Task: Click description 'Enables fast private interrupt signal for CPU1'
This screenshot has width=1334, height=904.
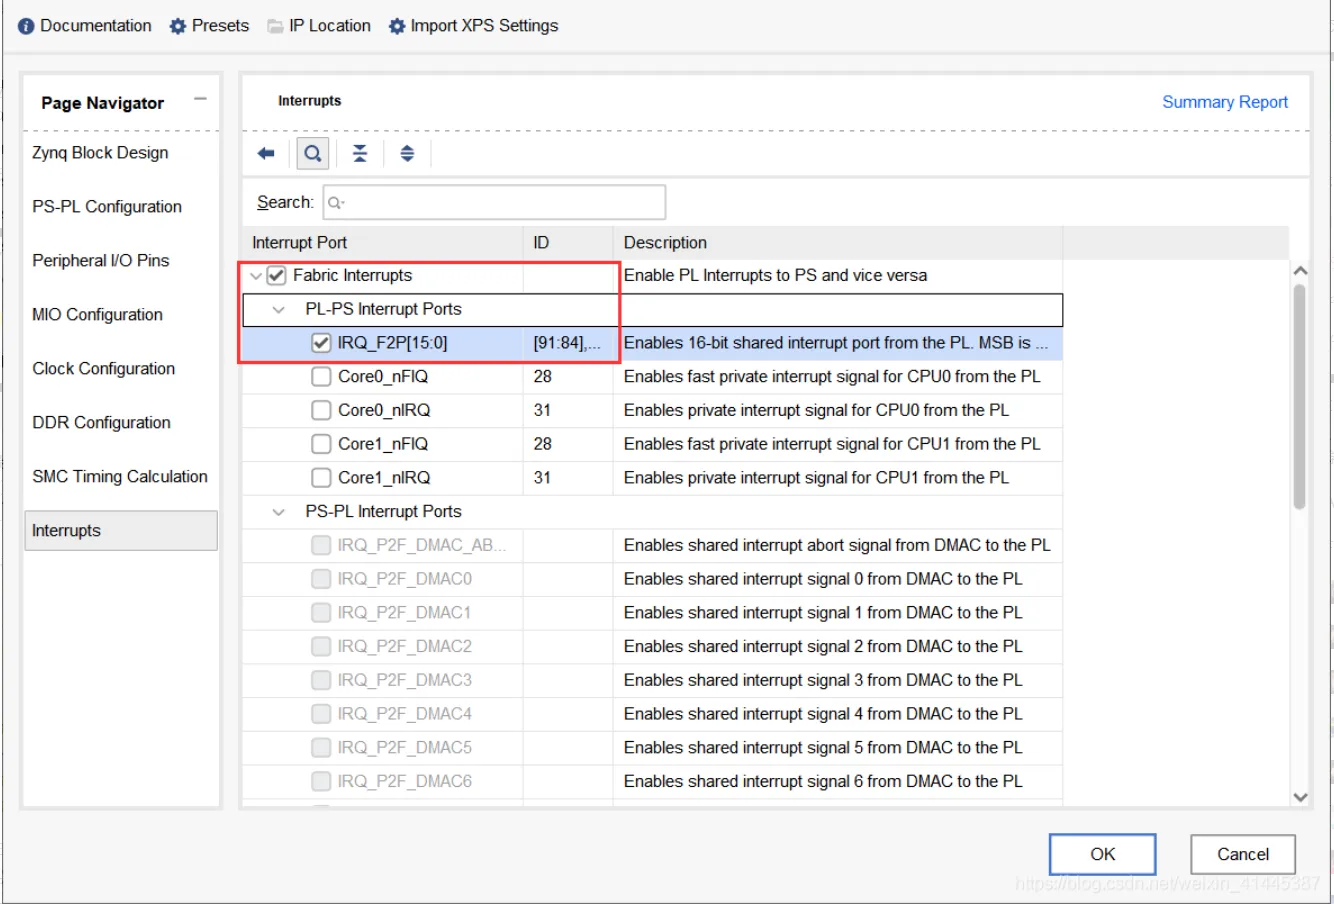Action: tap(832, 444)
